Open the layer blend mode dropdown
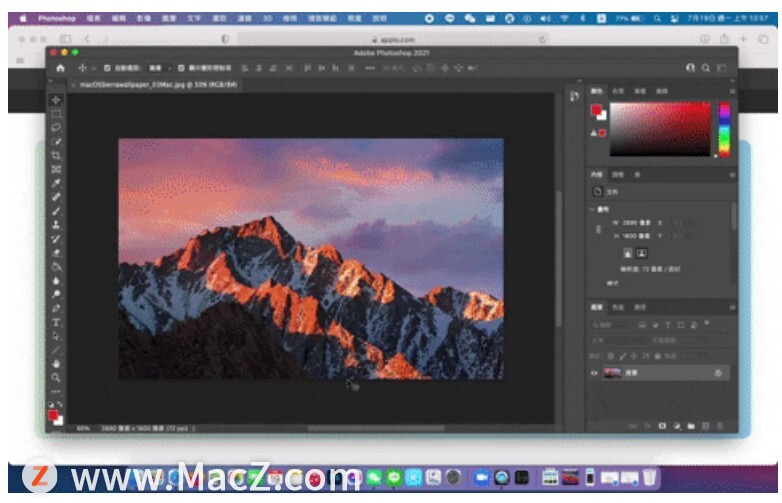This screenshot has height=503, width=782. coord(621,340)
